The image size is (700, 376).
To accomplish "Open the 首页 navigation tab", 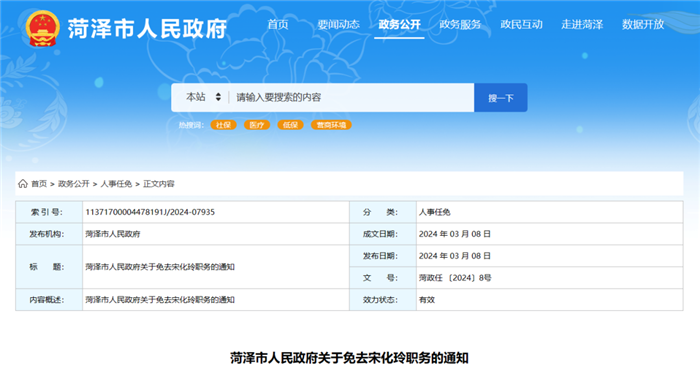I will [278, 25].
